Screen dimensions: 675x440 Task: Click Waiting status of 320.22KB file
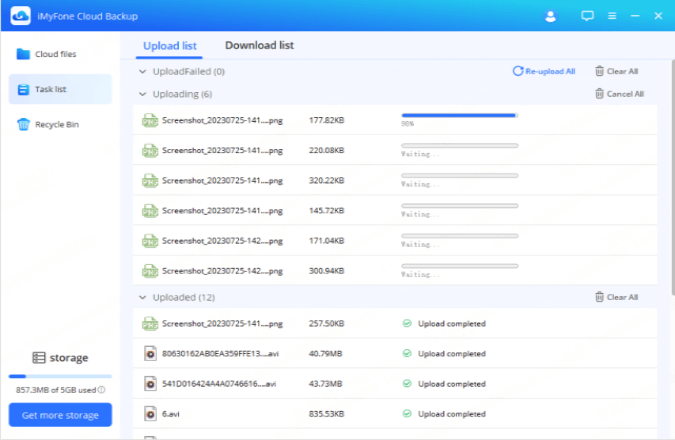coord(420,184)
